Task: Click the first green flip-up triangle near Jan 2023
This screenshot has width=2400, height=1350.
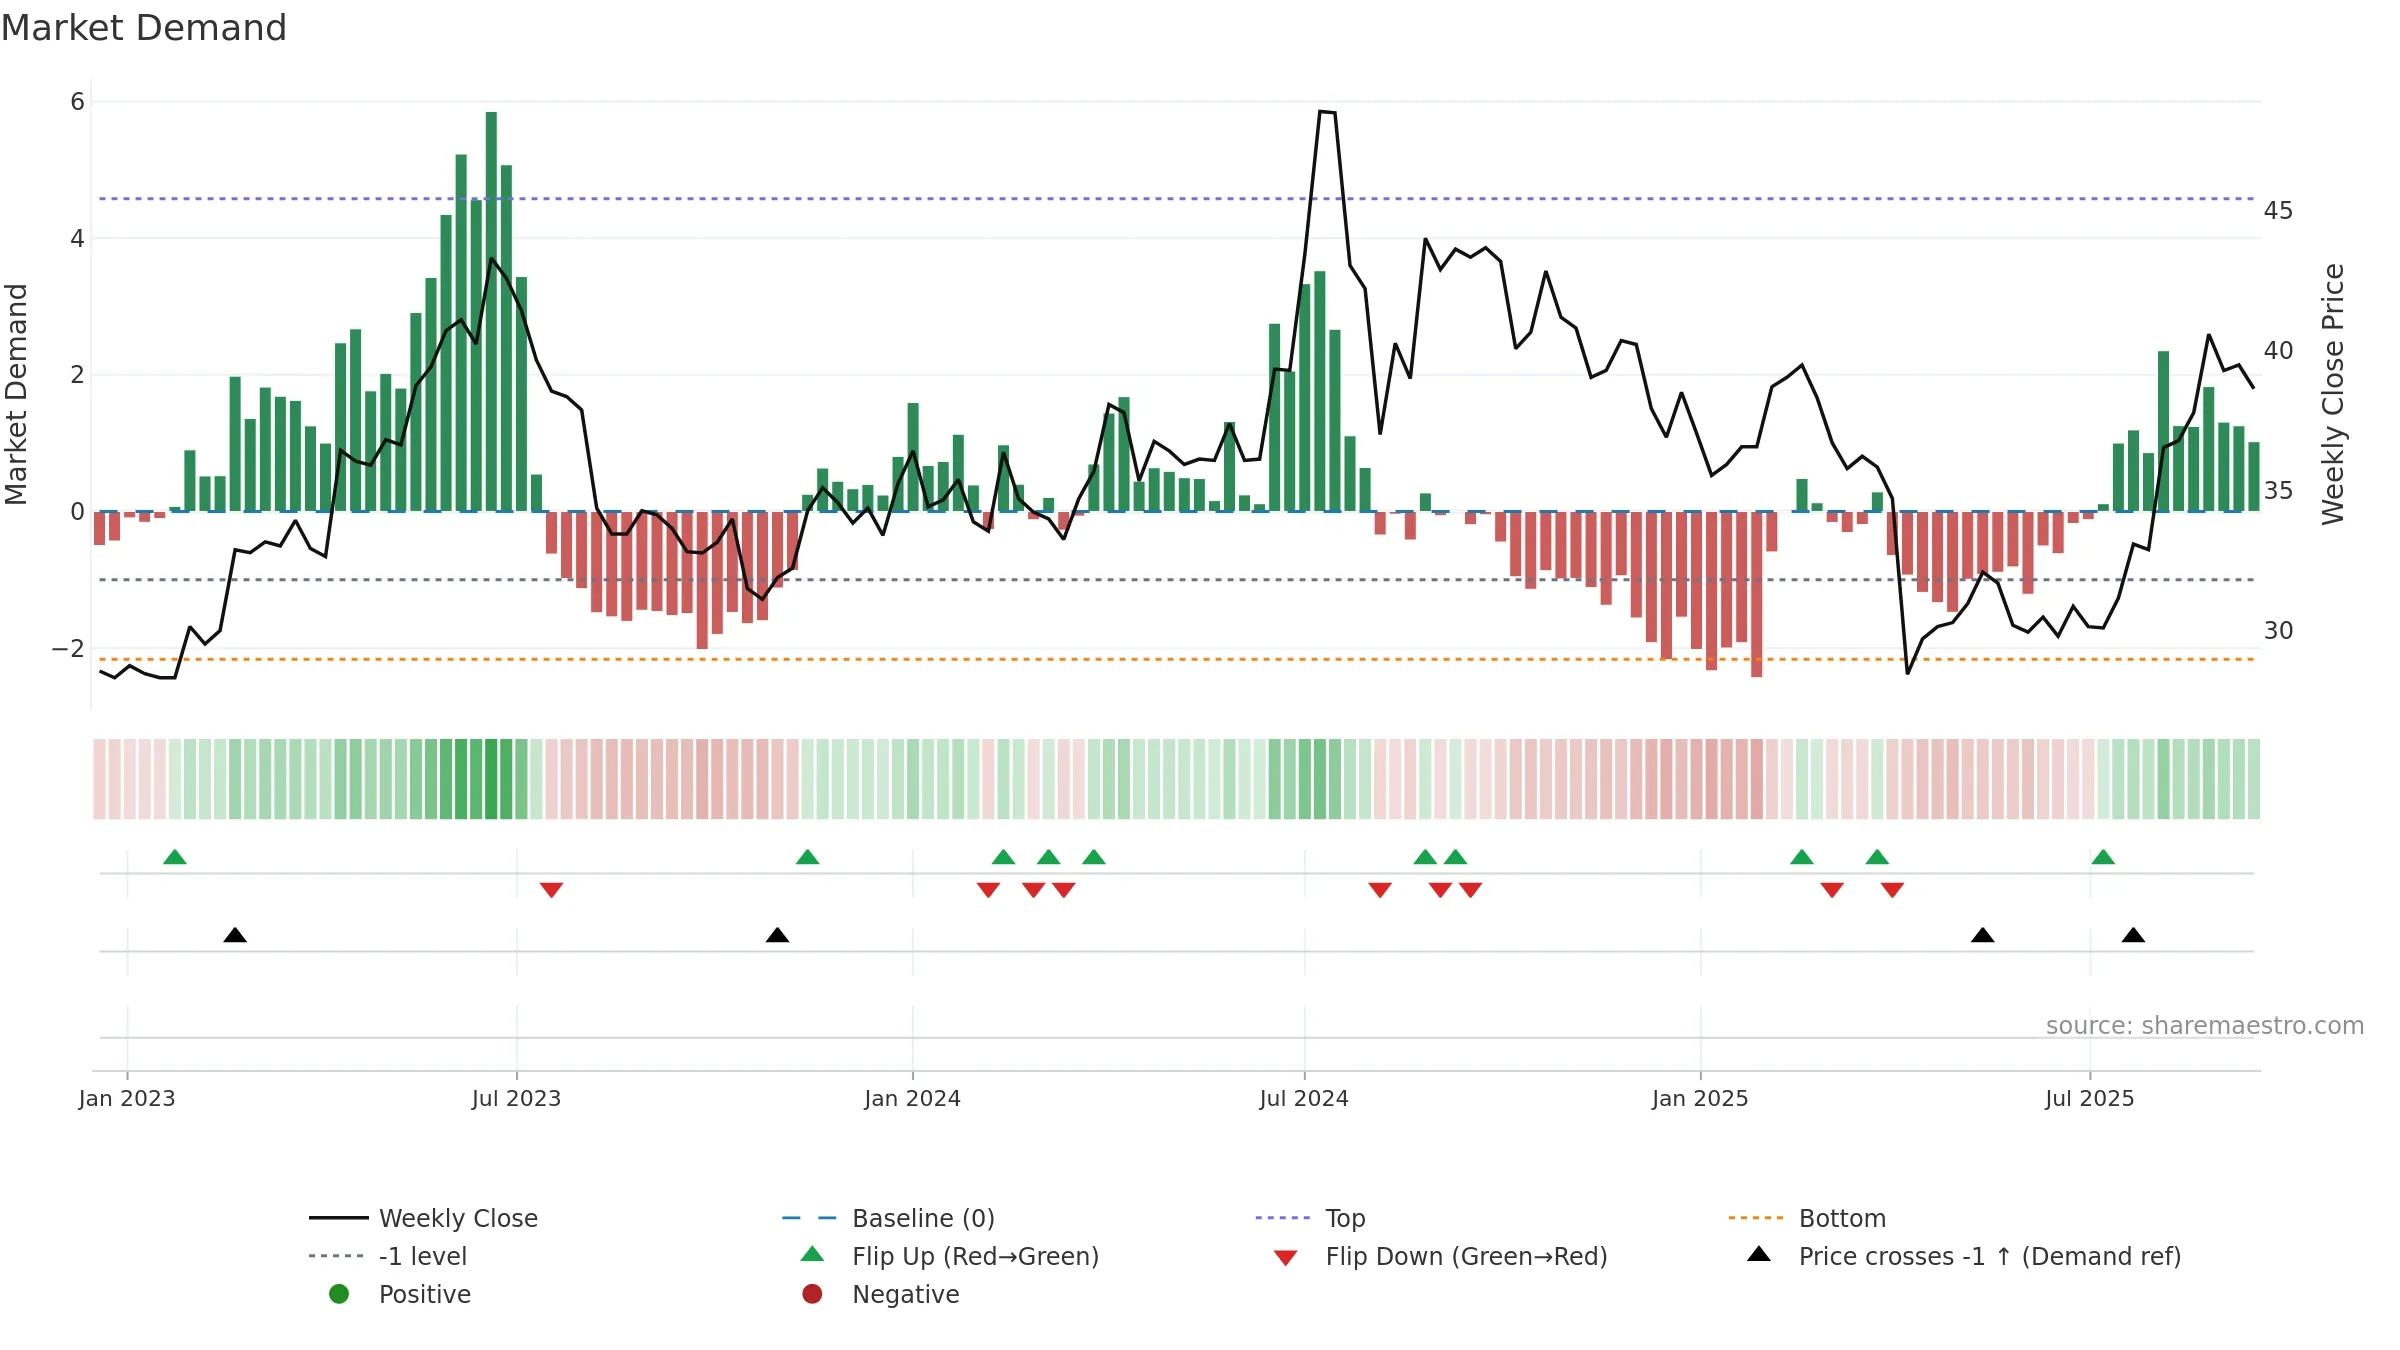Action: (175, 857)
